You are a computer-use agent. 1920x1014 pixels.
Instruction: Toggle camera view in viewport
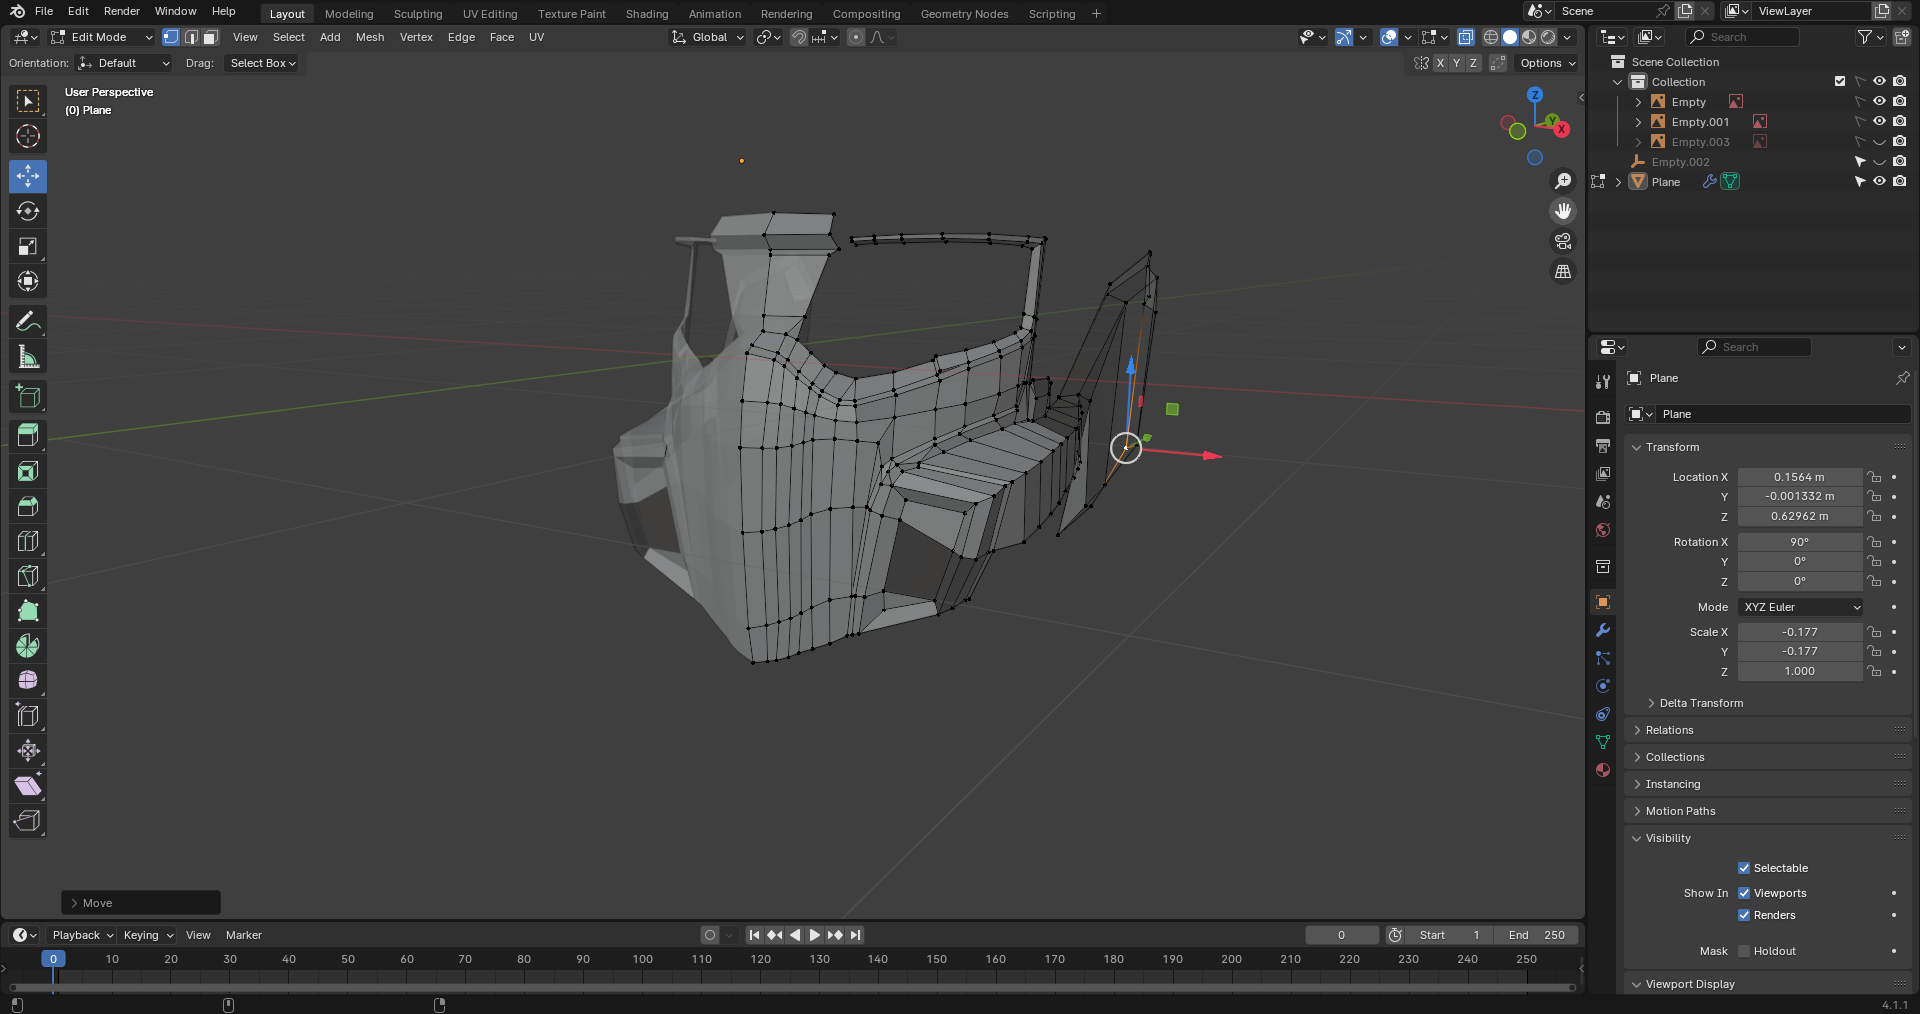pyautogui.click(x=1563, y=241)
